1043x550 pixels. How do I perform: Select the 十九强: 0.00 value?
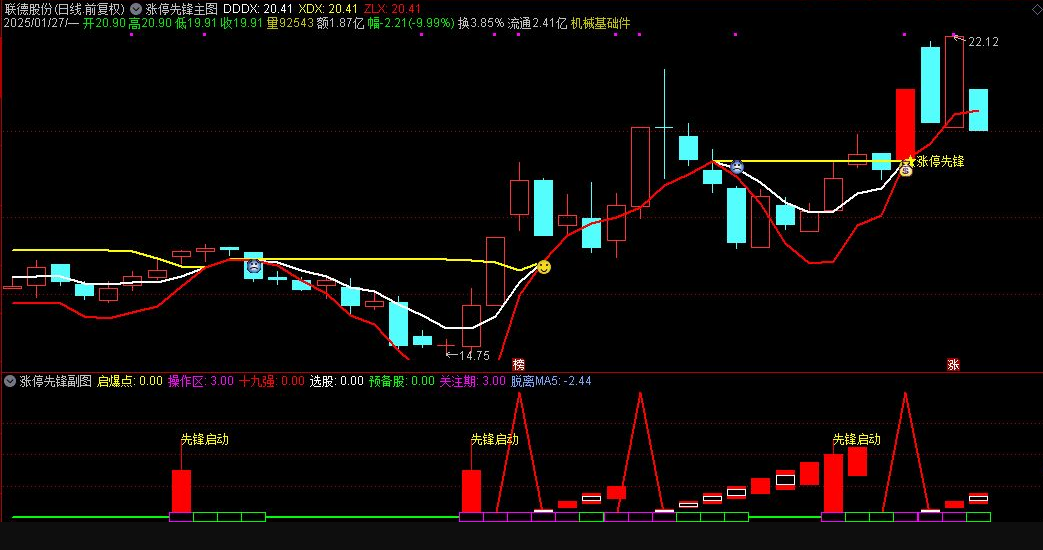click(x=272, y=381)
